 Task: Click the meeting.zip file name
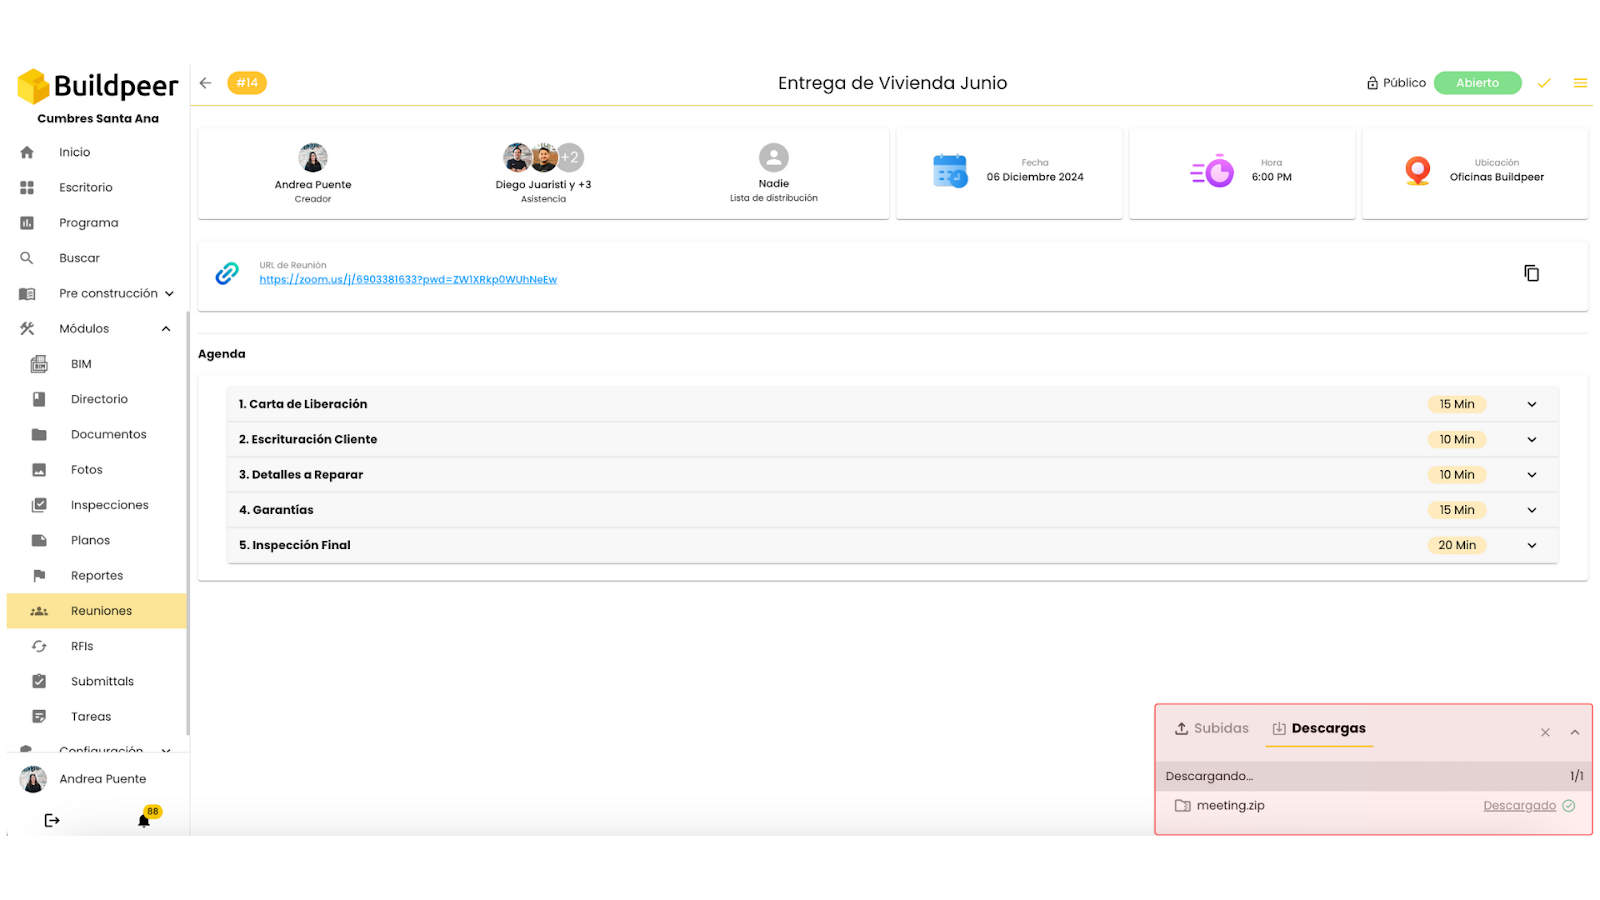[1230, 806]
